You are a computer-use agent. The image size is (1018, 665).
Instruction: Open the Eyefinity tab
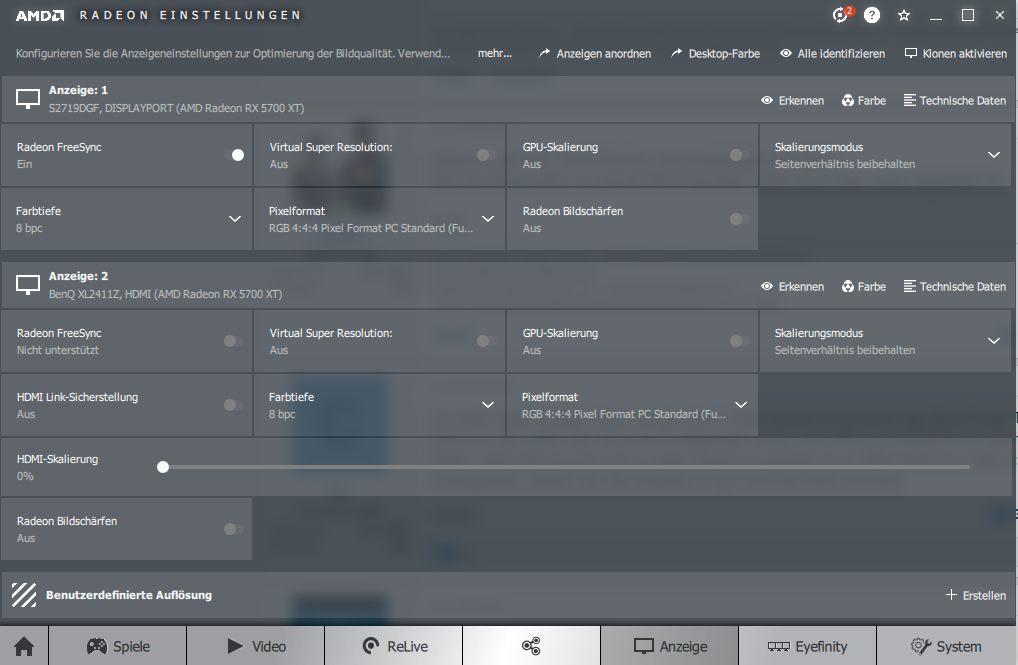808,646
